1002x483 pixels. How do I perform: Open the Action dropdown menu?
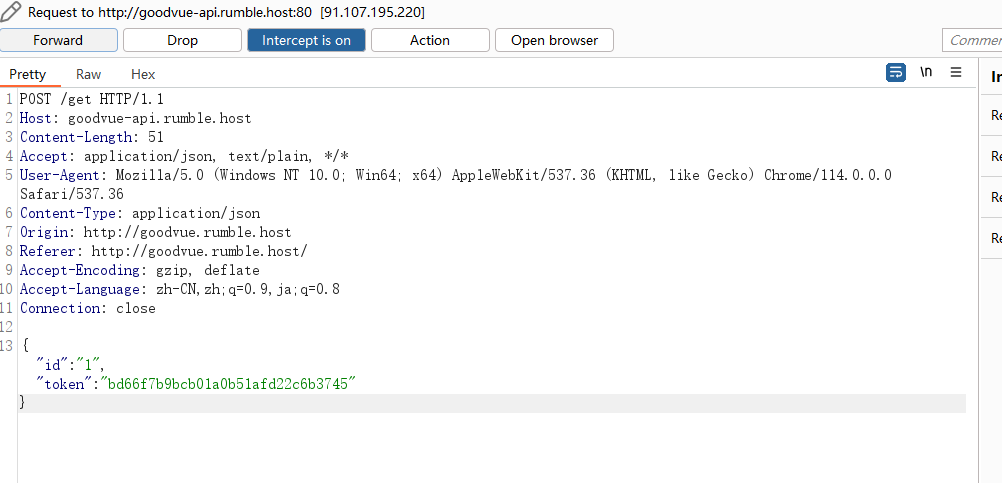[x=430, y=40]
